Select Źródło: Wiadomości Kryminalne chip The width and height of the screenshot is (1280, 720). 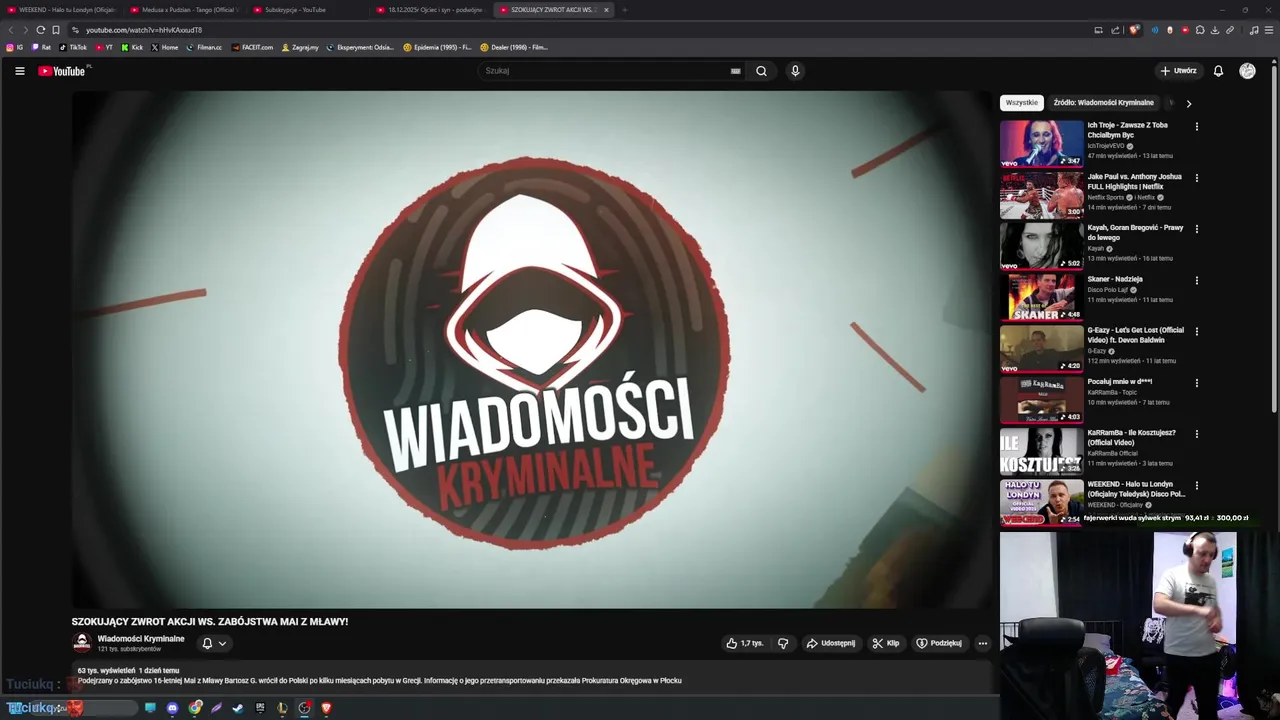pyautogui.click(x=1103, y=103)
